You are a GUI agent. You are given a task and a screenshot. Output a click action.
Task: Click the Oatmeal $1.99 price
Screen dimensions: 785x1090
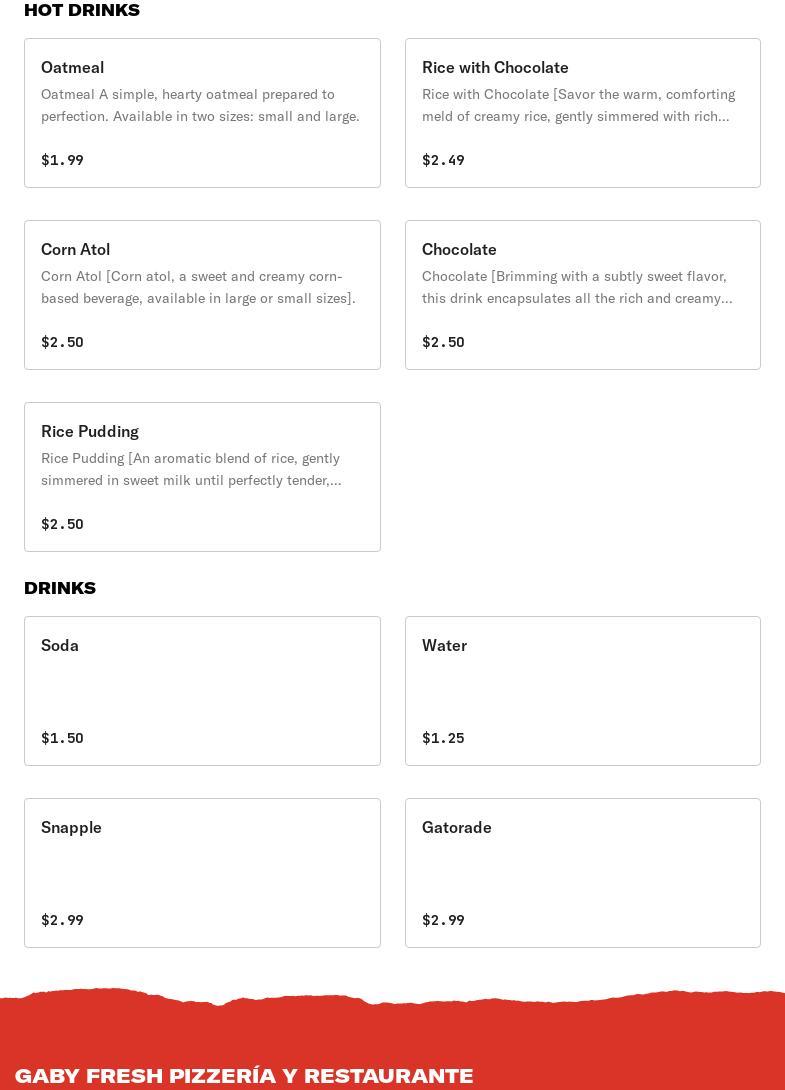62,160
